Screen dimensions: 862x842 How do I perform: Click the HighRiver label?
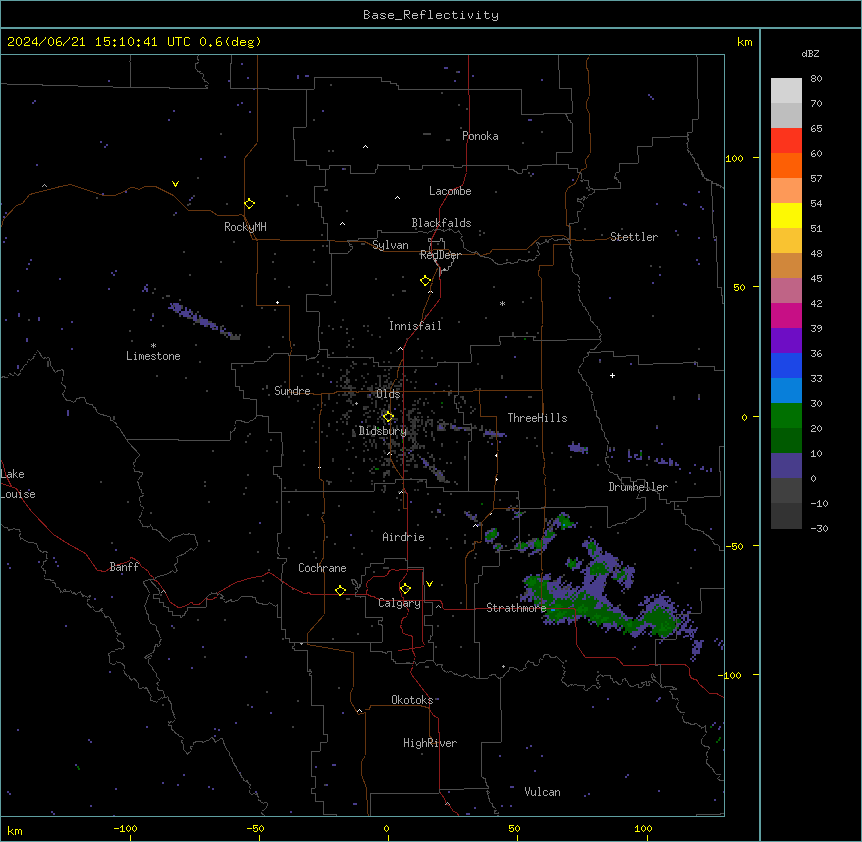click(x=430, y=743)
